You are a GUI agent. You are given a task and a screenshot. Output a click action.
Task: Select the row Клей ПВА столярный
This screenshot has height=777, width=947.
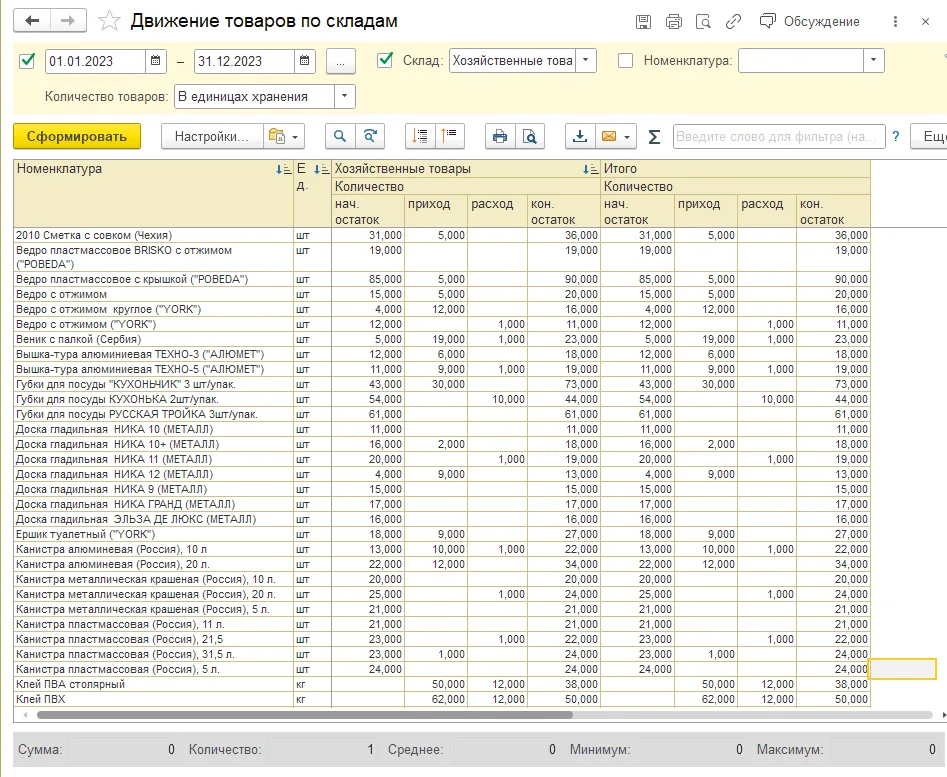tap(441, 685)
